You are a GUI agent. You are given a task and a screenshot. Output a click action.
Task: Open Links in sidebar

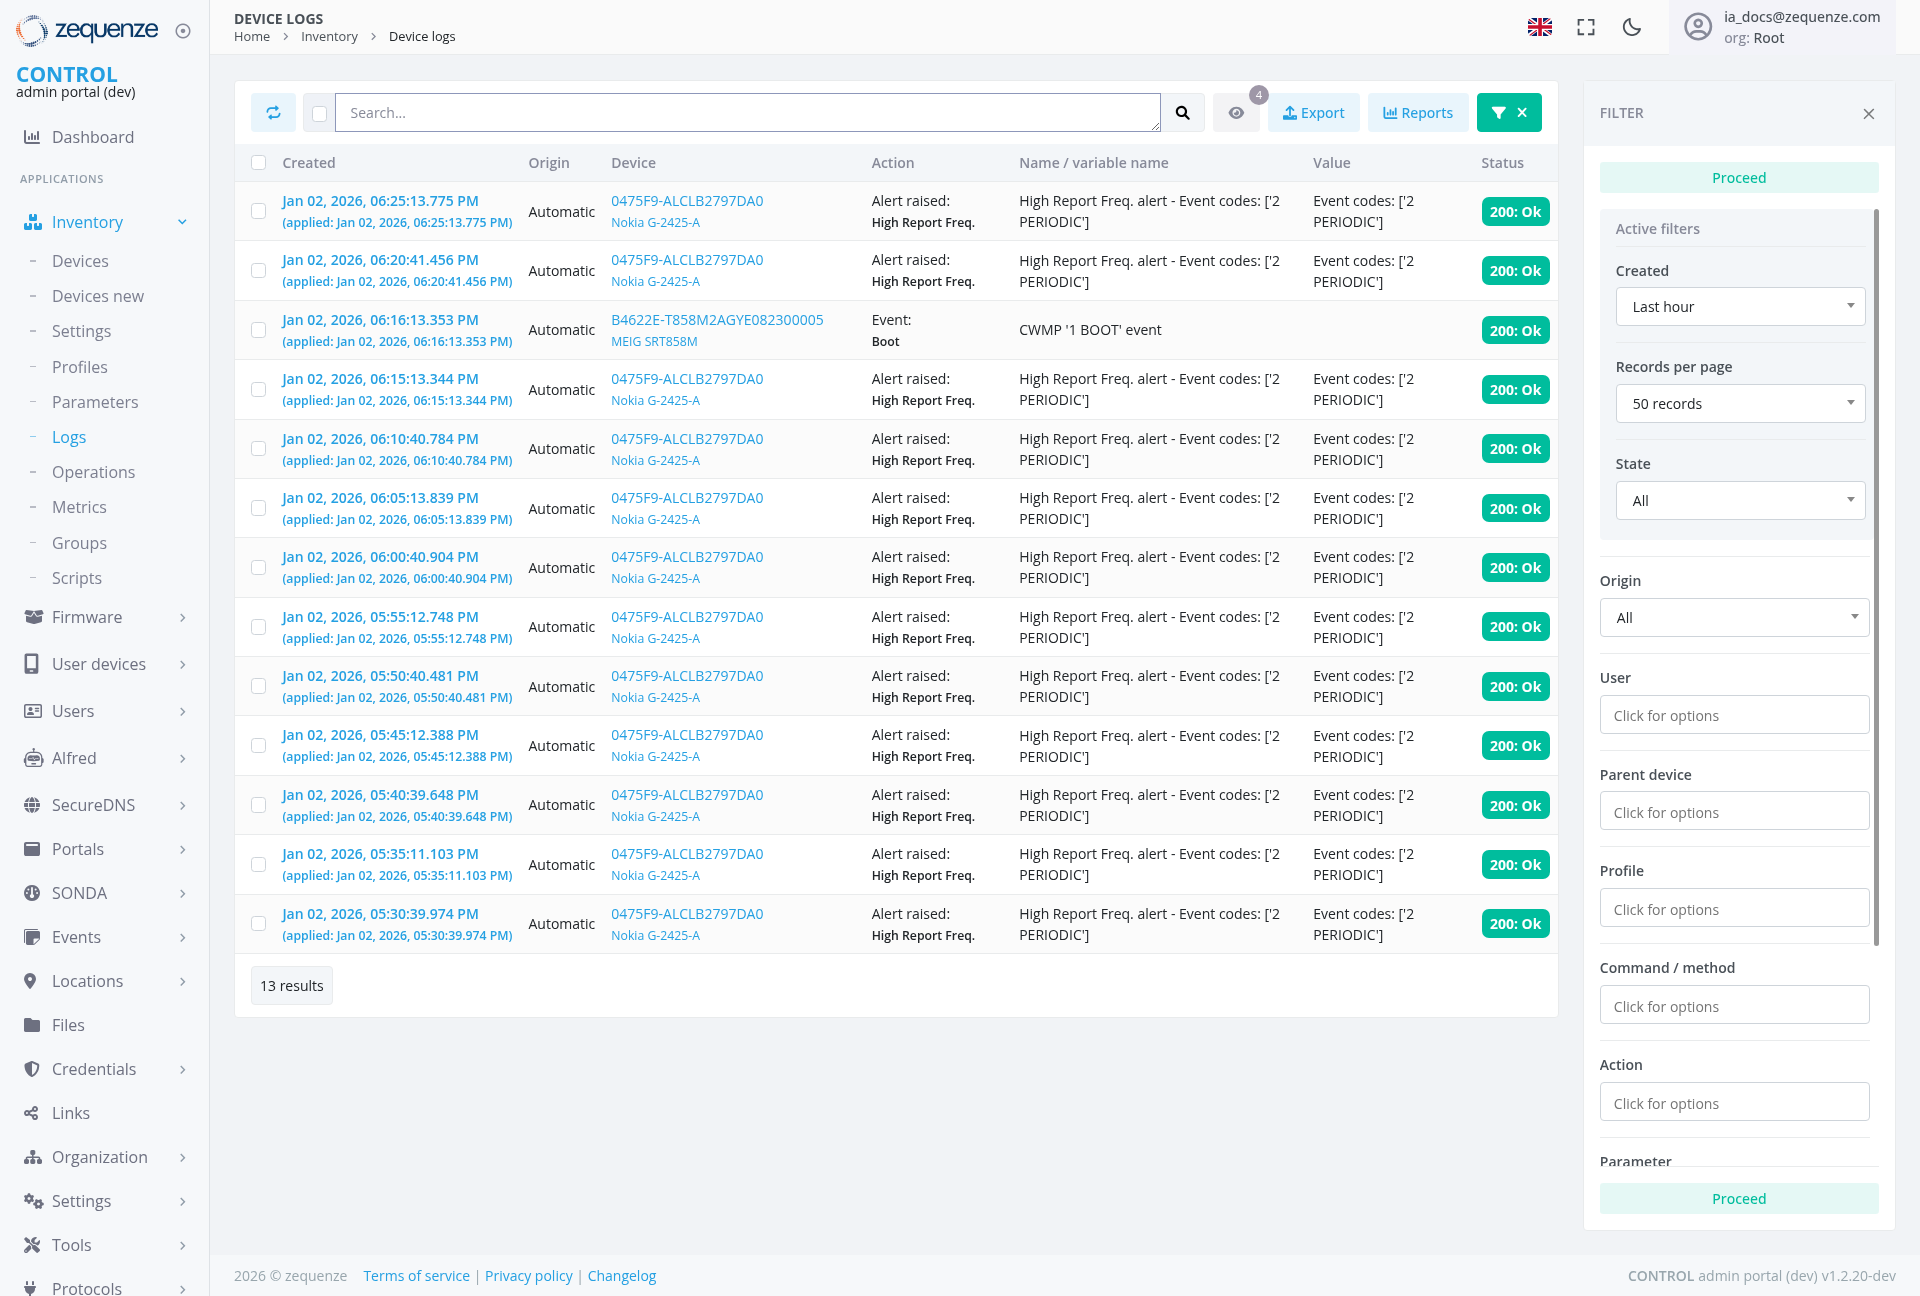[71, 1113]
